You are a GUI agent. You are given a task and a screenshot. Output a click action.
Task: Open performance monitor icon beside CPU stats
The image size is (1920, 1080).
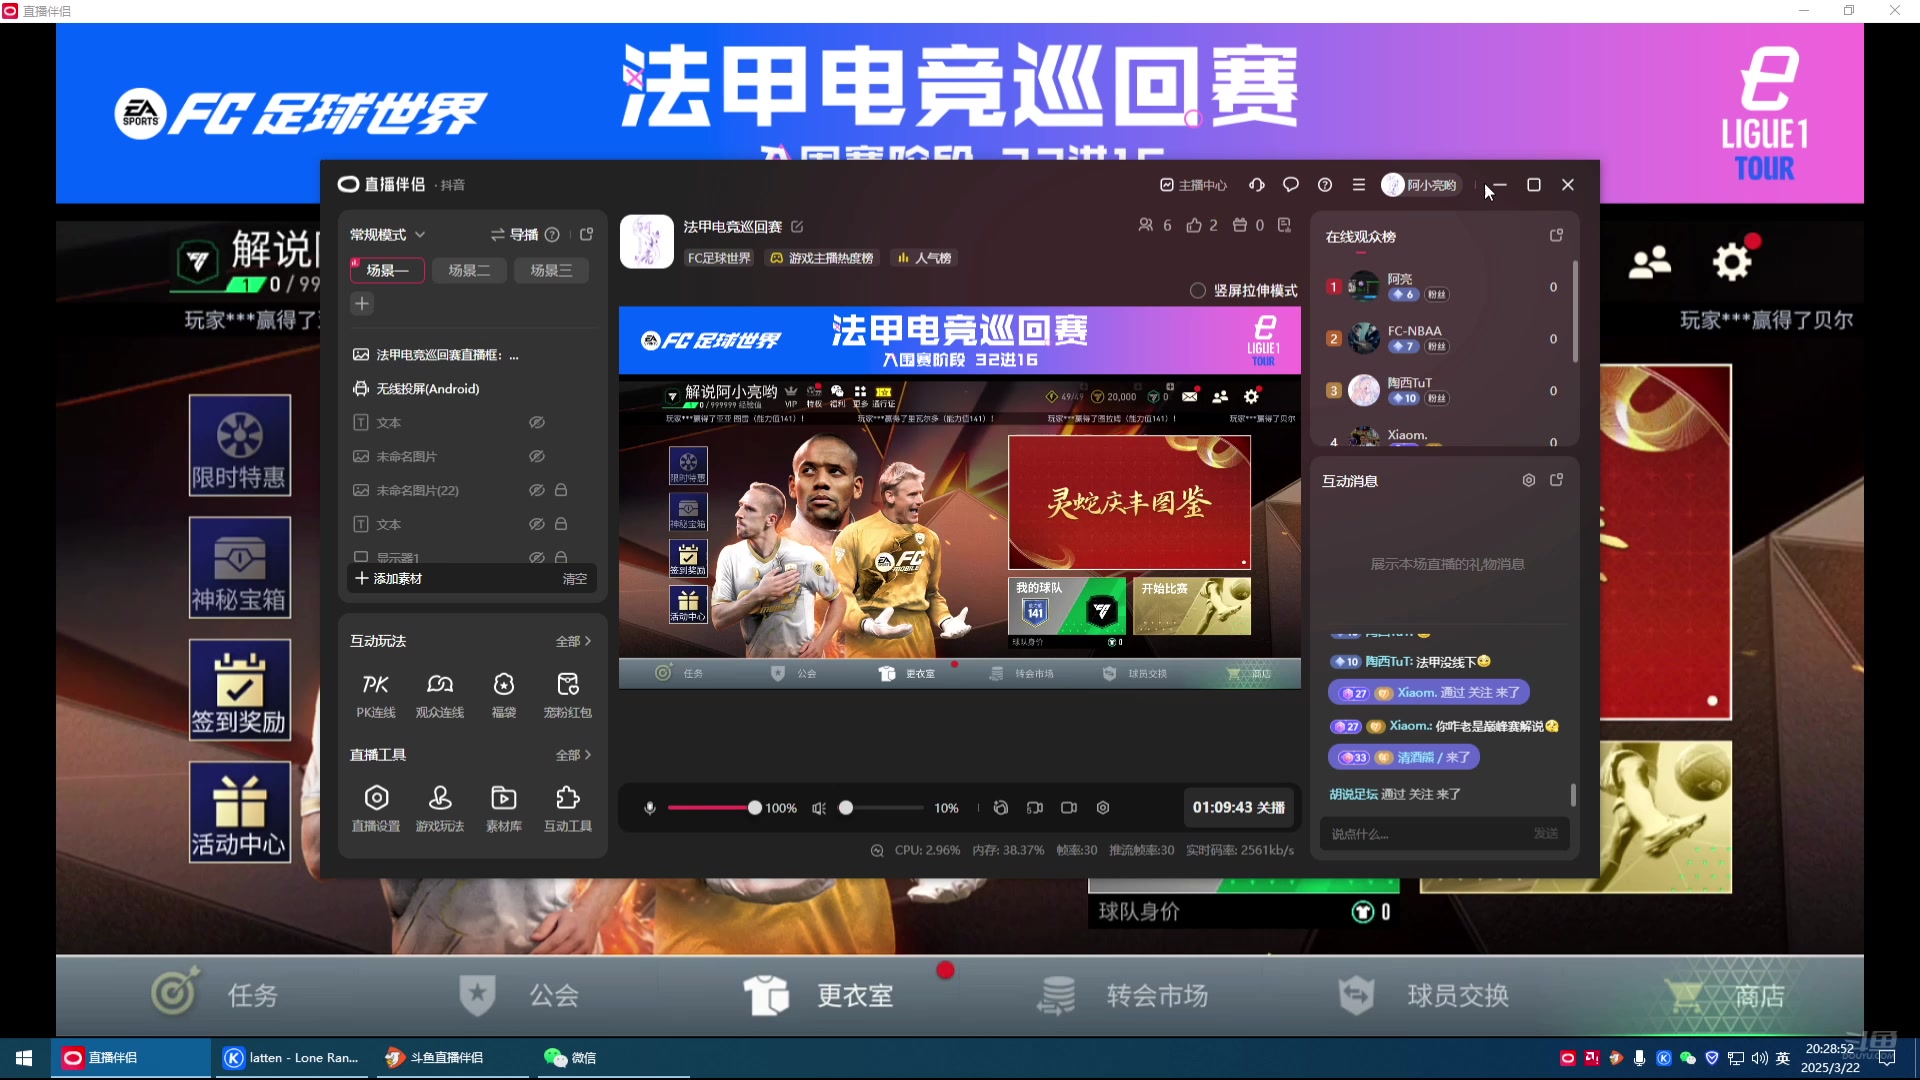click(877, 851)
